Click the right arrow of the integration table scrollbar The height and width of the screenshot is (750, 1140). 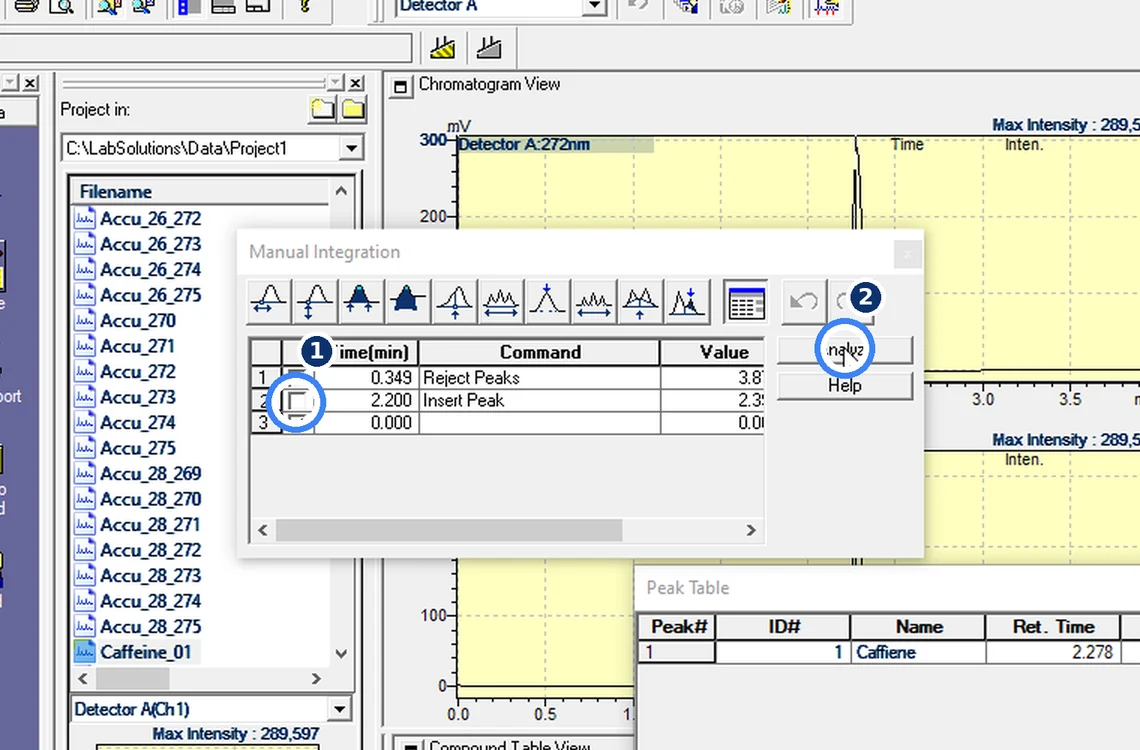[751, 531]
